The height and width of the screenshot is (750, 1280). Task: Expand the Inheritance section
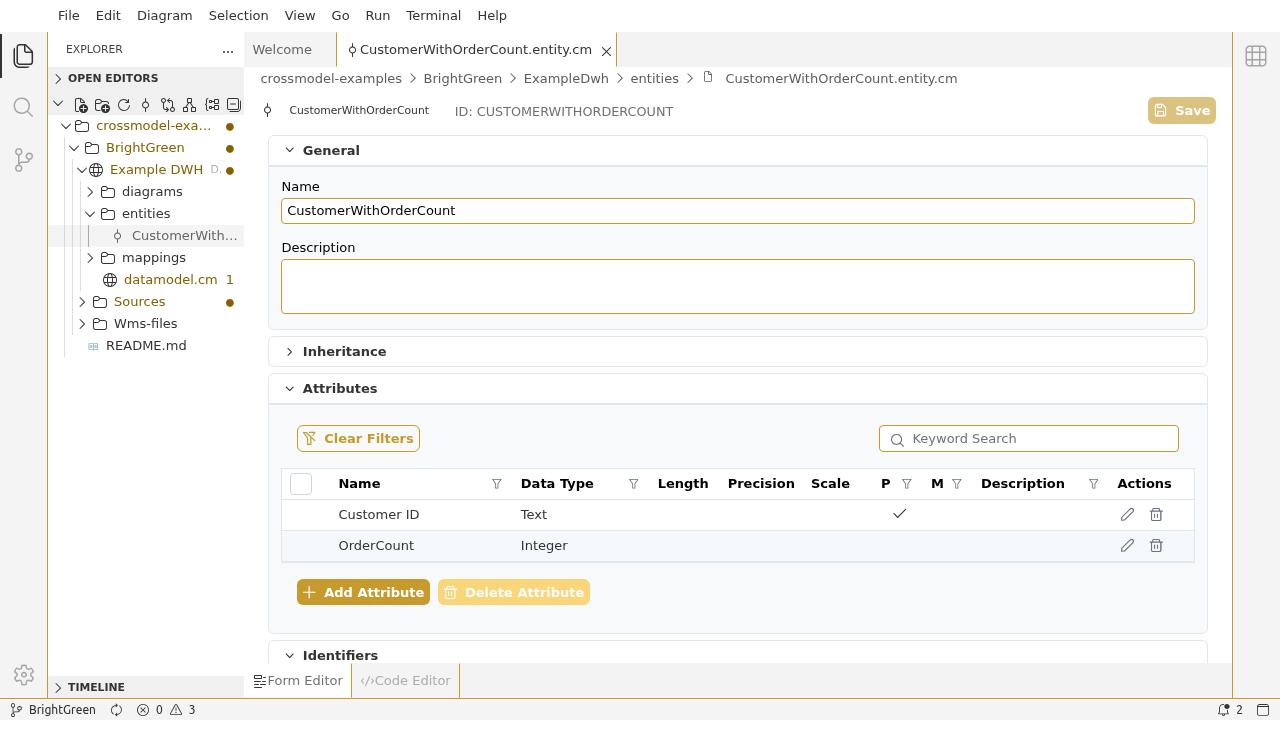coord(290,352)
